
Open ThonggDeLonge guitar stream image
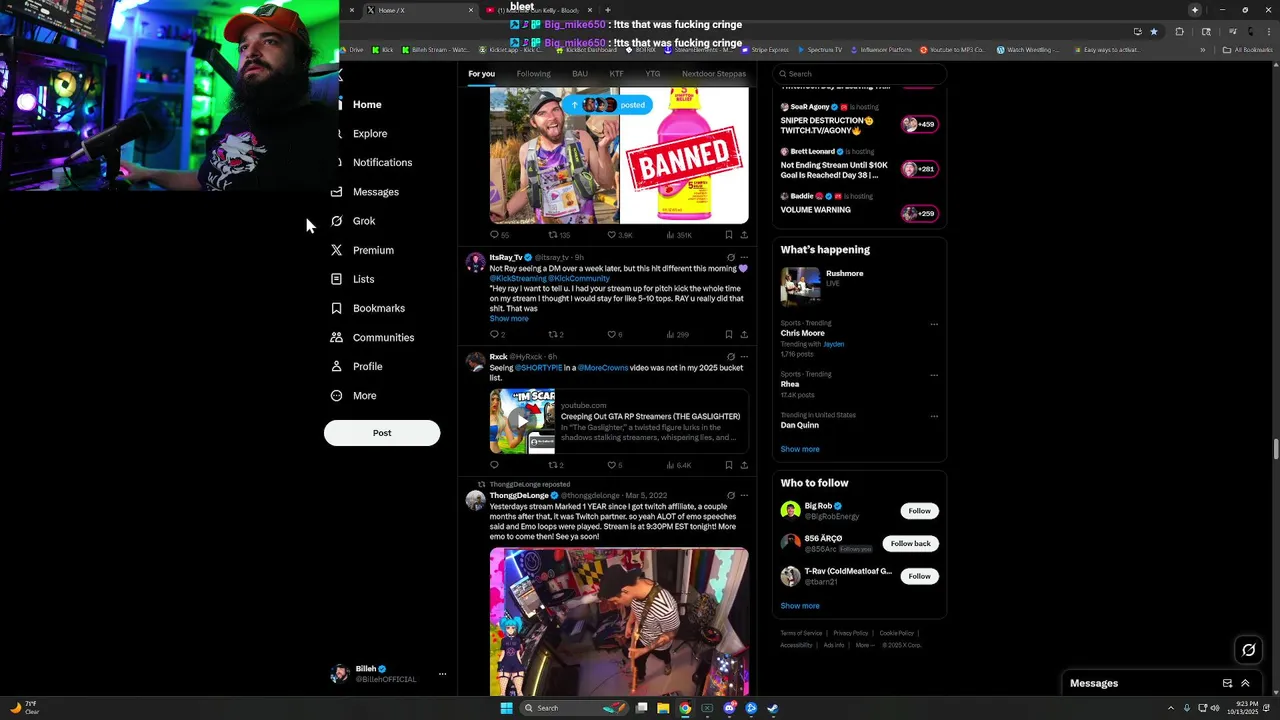click(x=619, y=621)
